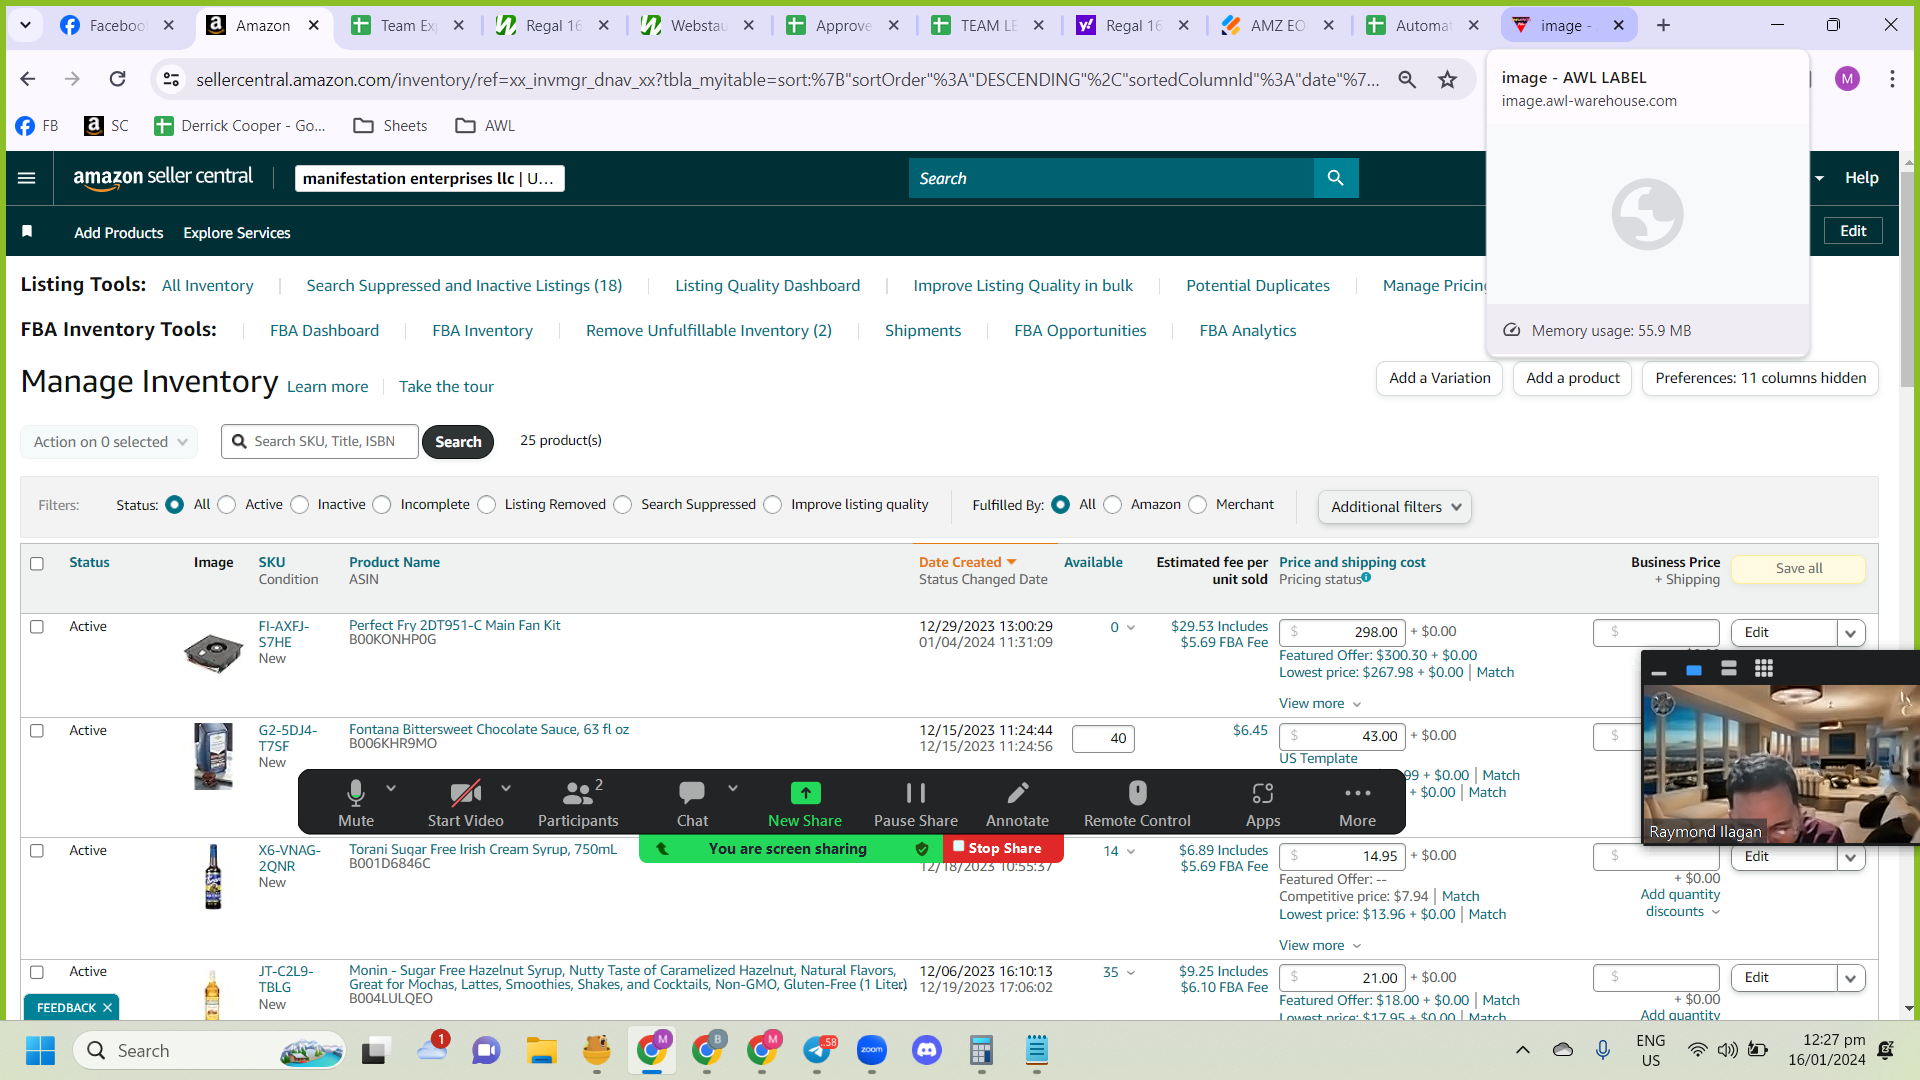Image resolution: width=1920 pixels, height=1080 pixels.
Task: Pause Share in the Zoom toolbar
Action: point(916,803)
